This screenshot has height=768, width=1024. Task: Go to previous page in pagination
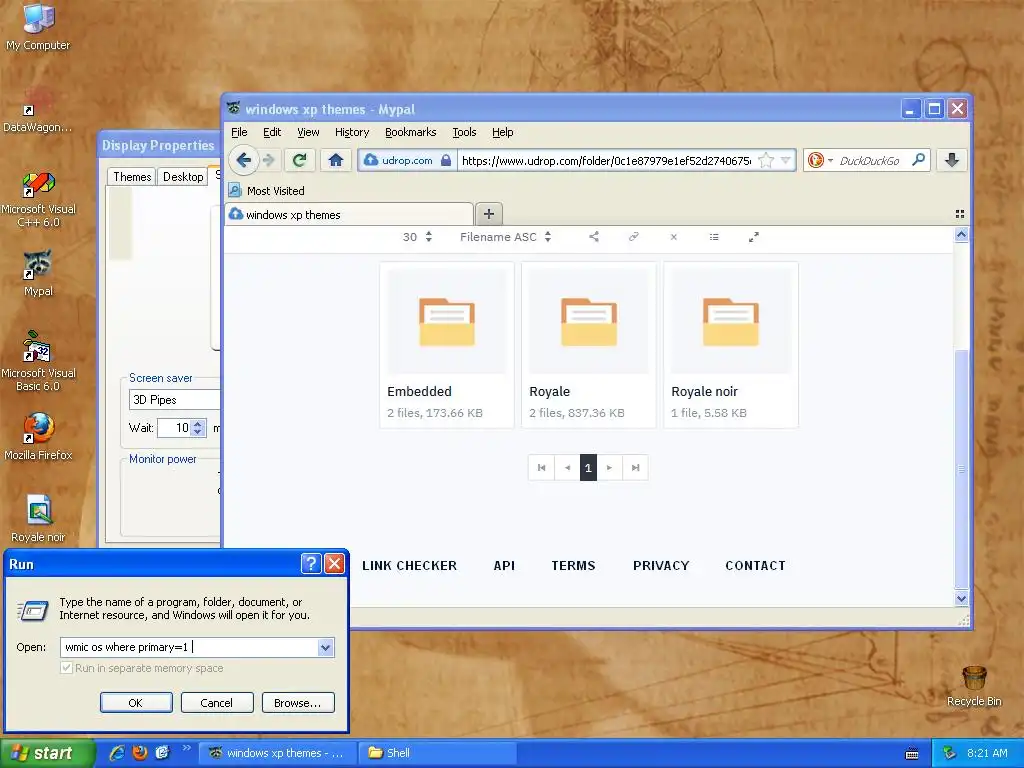(x=568, y=468)
